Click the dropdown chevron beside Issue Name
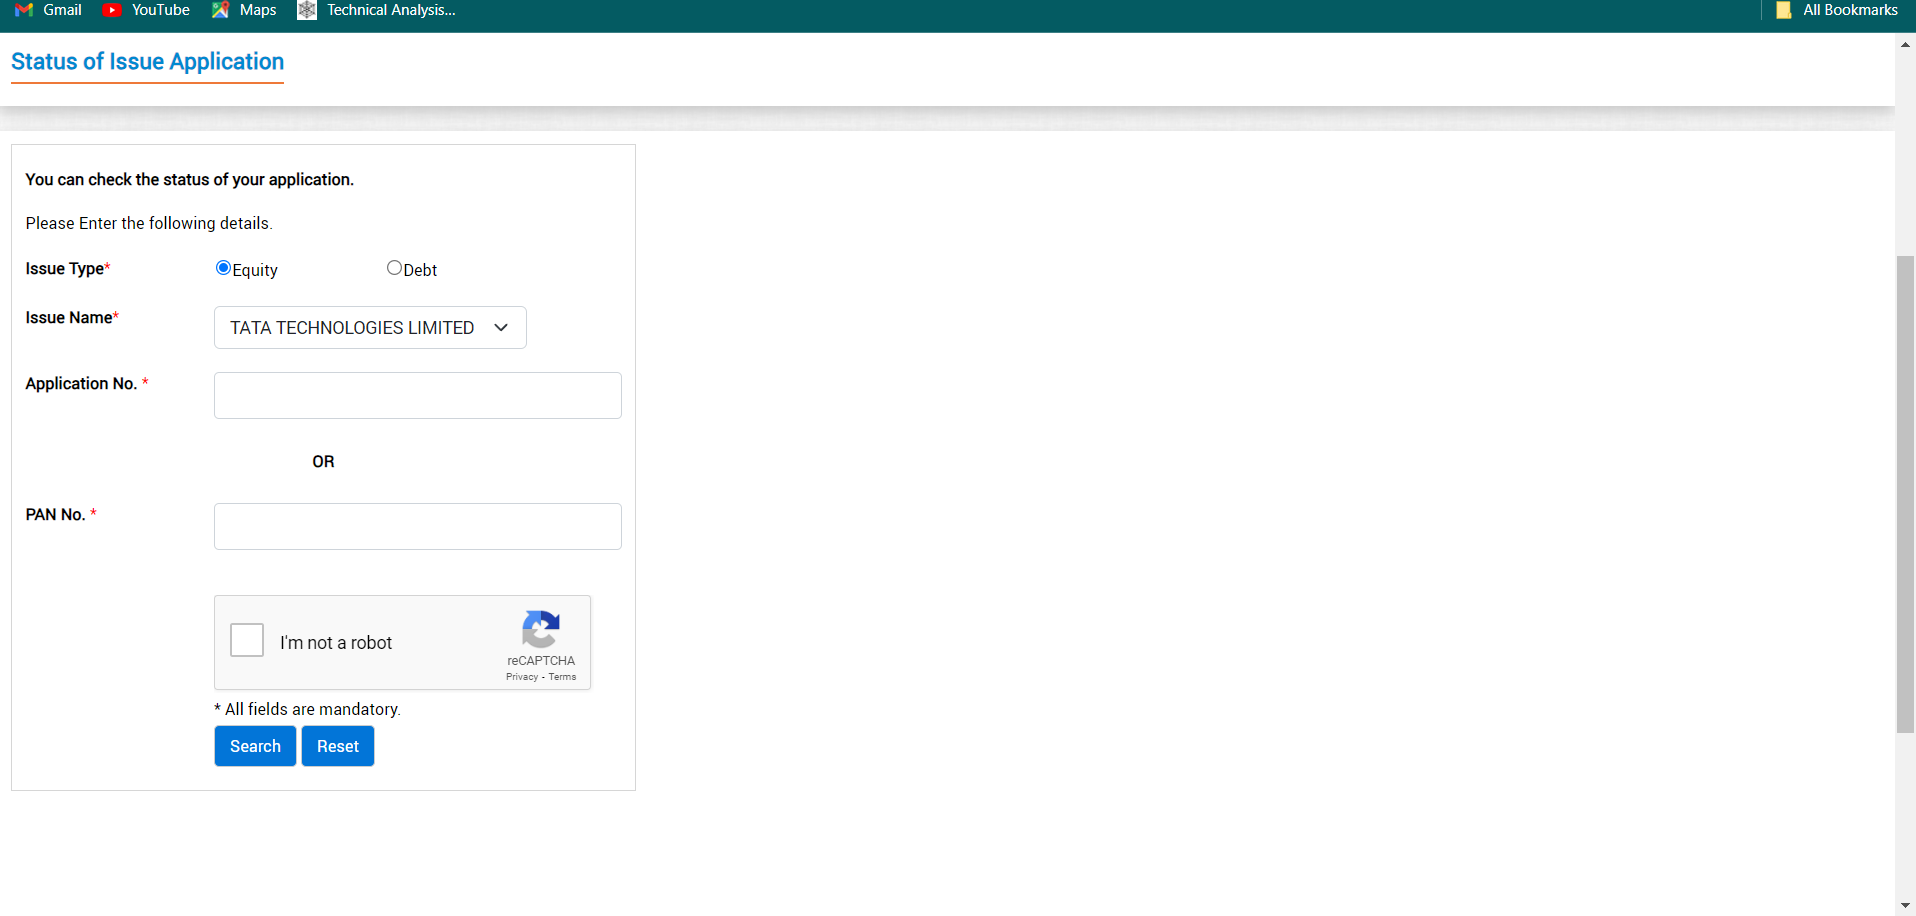Screen dimensions: 1916x916 [500, 327]
